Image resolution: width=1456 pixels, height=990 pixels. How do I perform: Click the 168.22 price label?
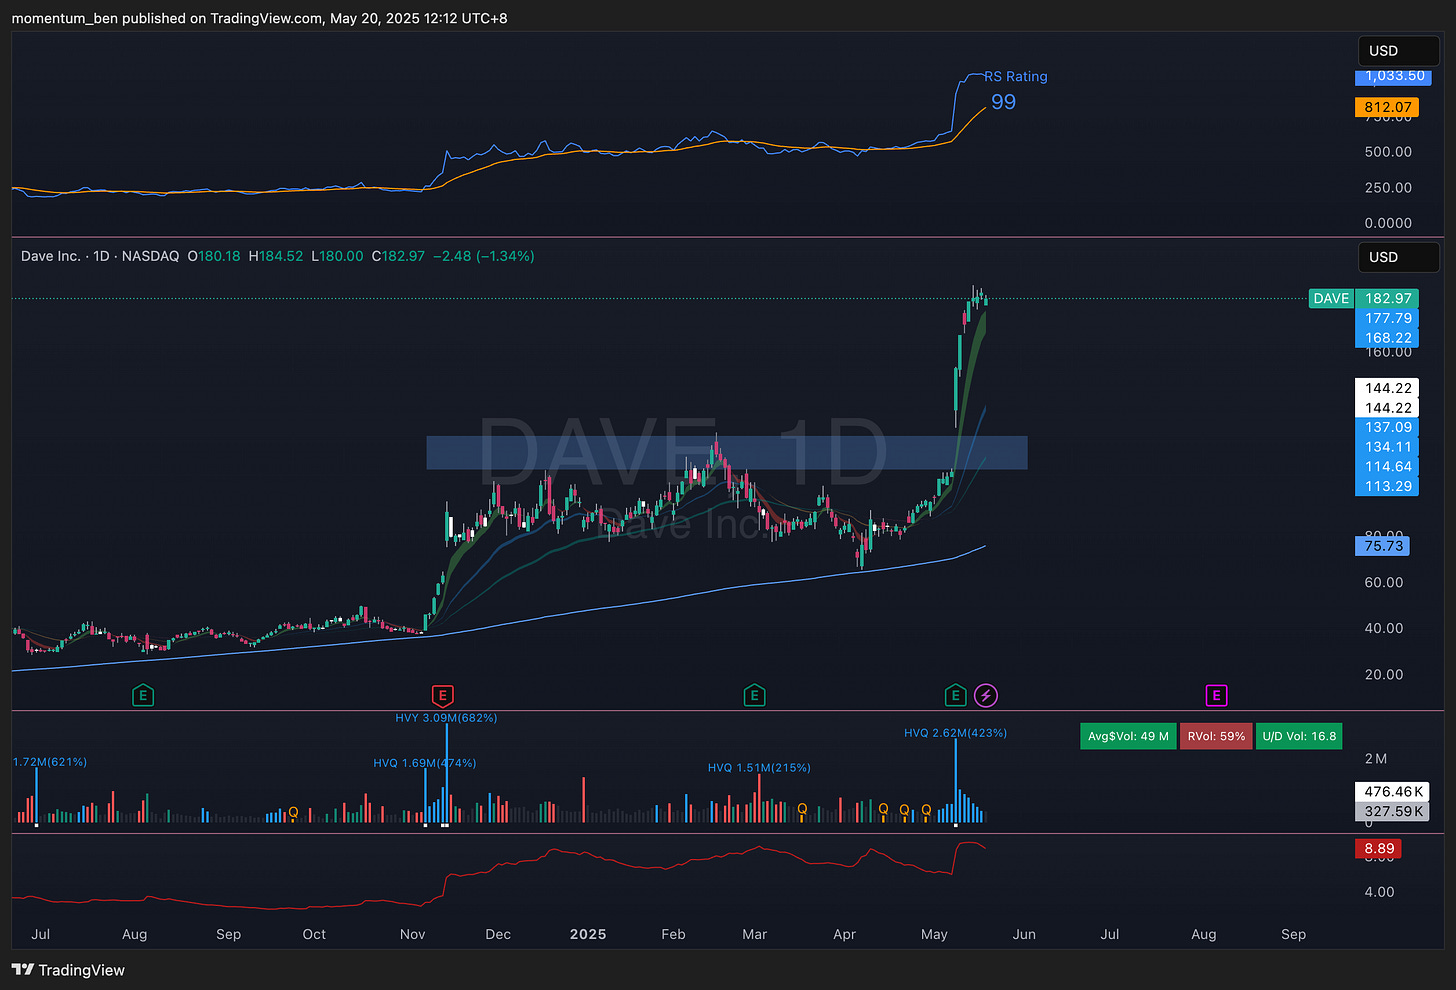(1387, 338)
